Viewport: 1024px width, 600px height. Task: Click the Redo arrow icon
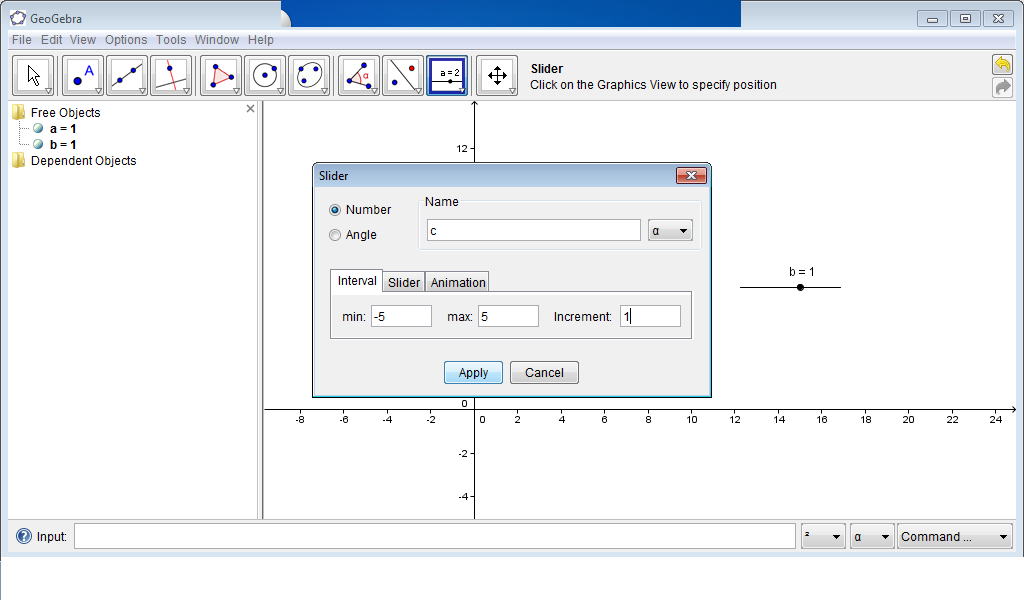1002,87
